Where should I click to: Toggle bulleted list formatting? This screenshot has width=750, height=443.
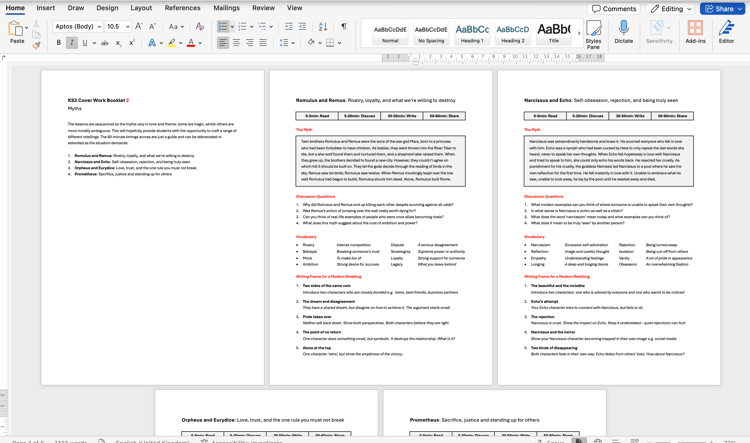click(x=223, y=27)
